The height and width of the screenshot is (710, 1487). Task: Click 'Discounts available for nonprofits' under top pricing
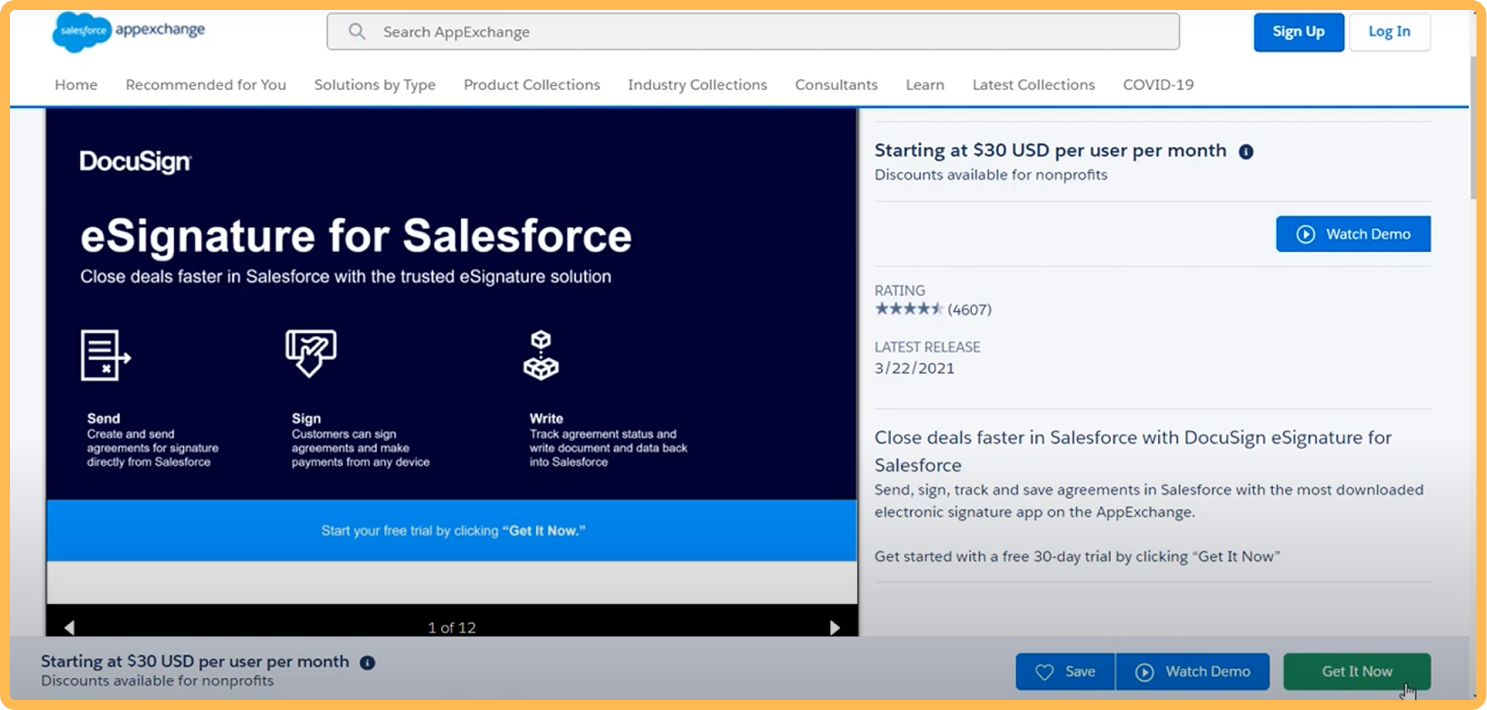pyautogui.click(x=991, y=175)
